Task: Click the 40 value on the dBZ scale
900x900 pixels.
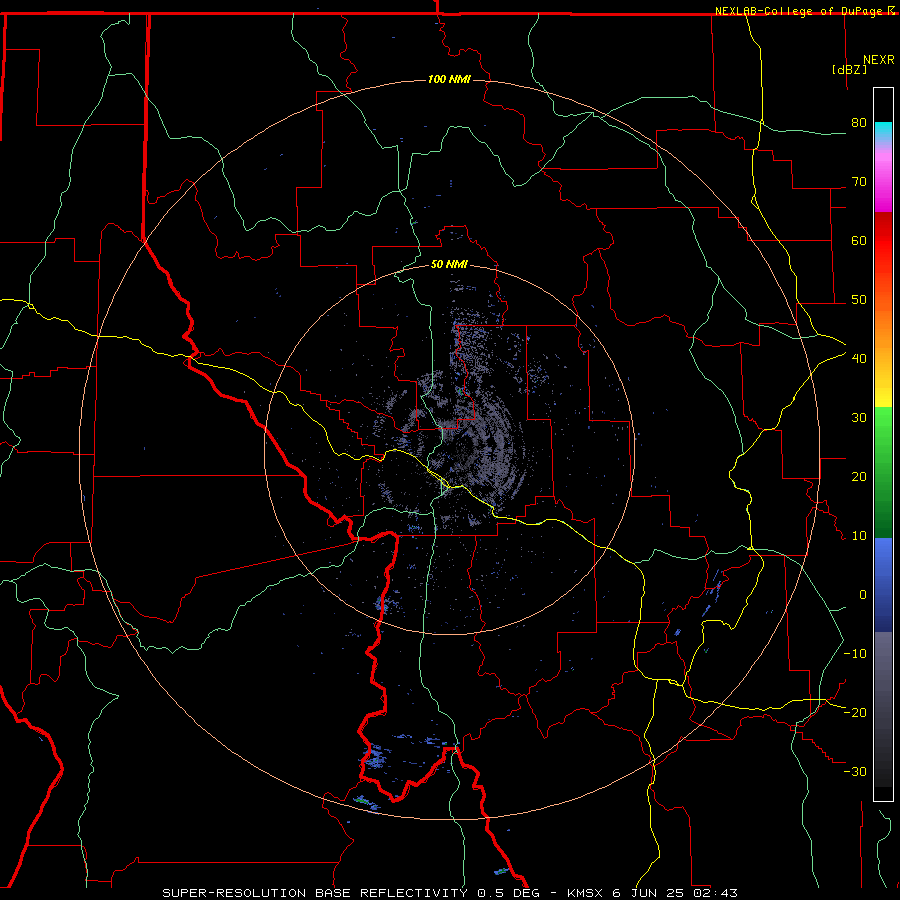Action: 859,358
